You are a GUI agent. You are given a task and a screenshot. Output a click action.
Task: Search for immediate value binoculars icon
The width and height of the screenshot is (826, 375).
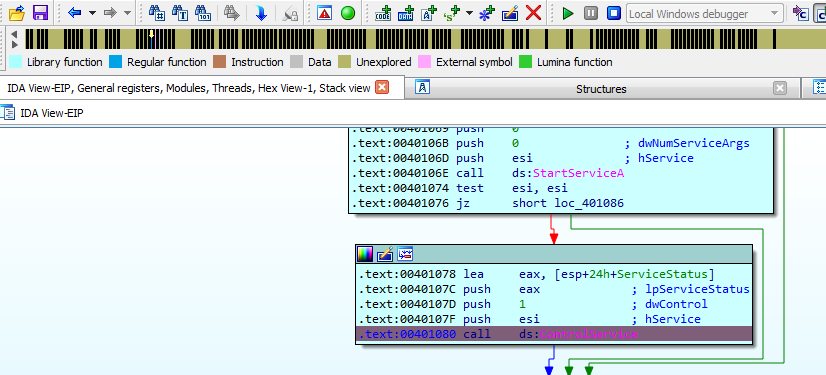point(156,13)
